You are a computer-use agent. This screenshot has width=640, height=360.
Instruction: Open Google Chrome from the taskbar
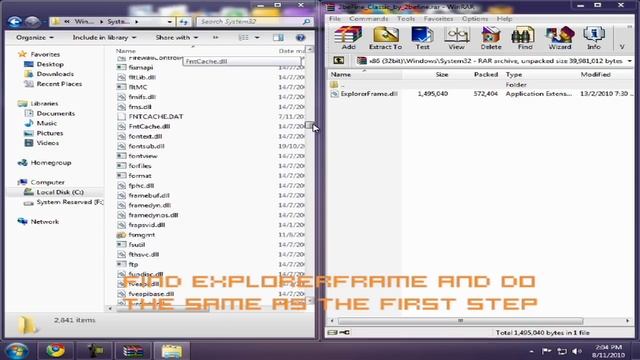(56, 351)
